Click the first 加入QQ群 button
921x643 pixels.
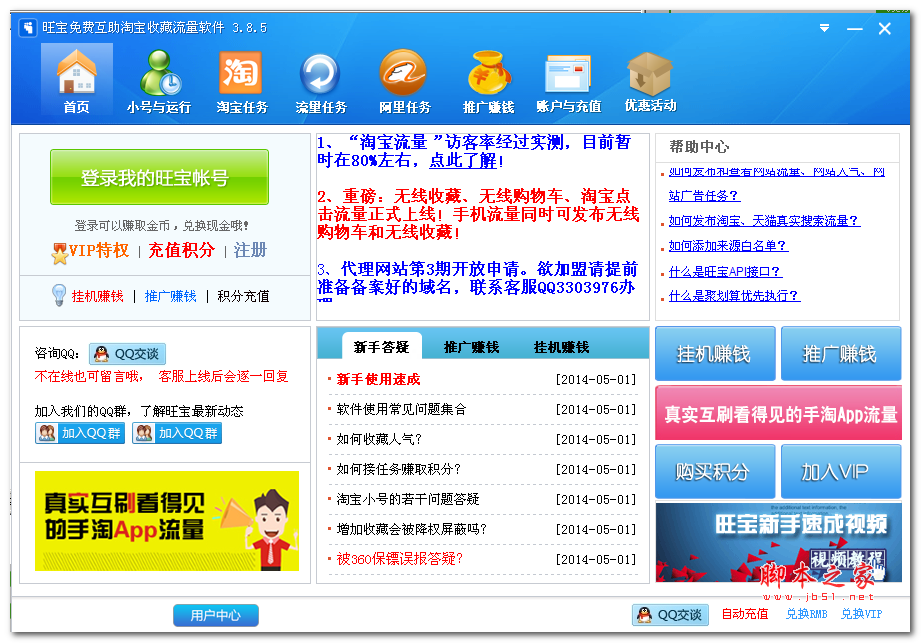coord(80,433)
